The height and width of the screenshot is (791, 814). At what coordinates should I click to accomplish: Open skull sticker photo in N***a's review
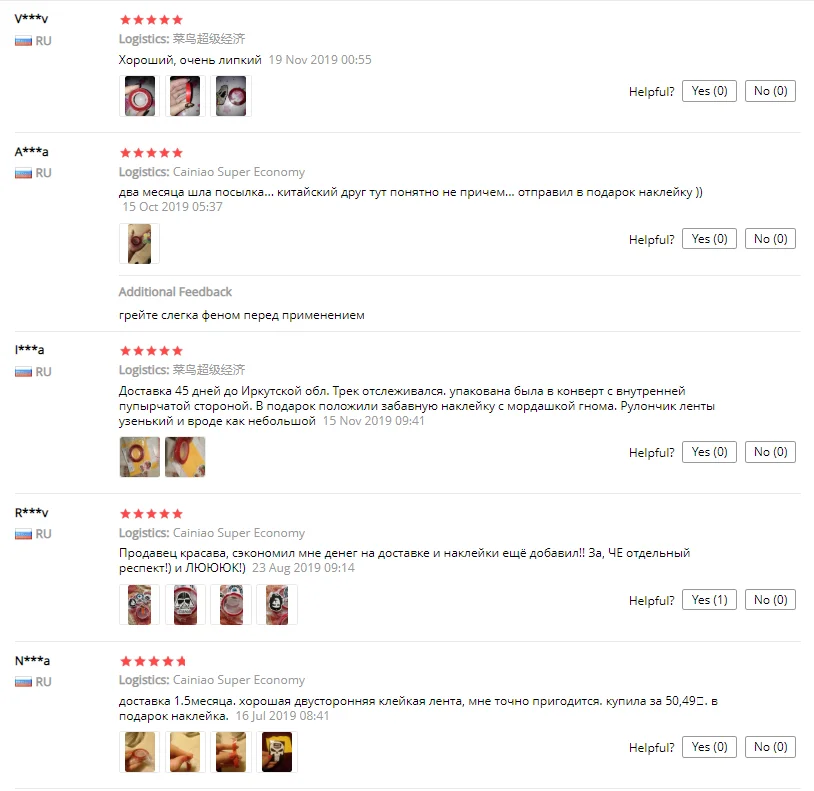pos(277,752)
